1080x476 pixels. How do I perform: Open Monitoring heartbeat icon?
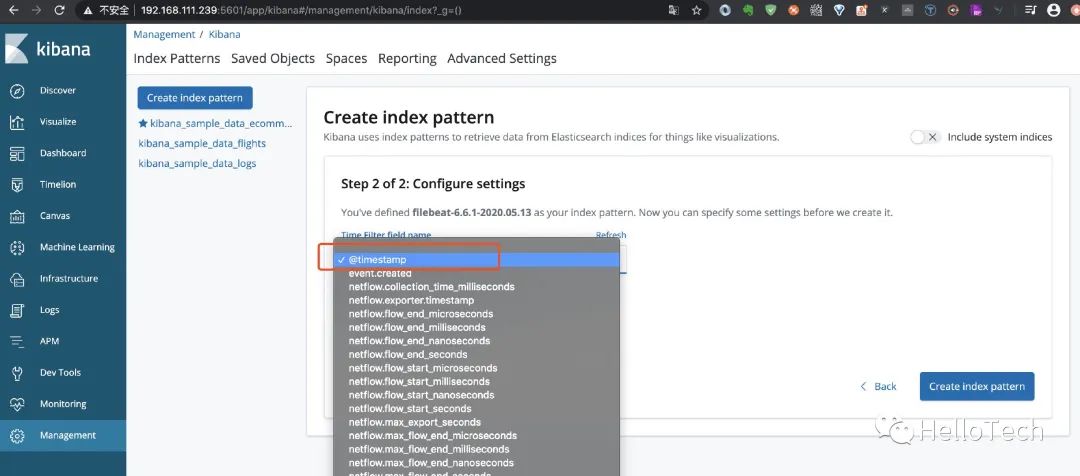[17, 404]
